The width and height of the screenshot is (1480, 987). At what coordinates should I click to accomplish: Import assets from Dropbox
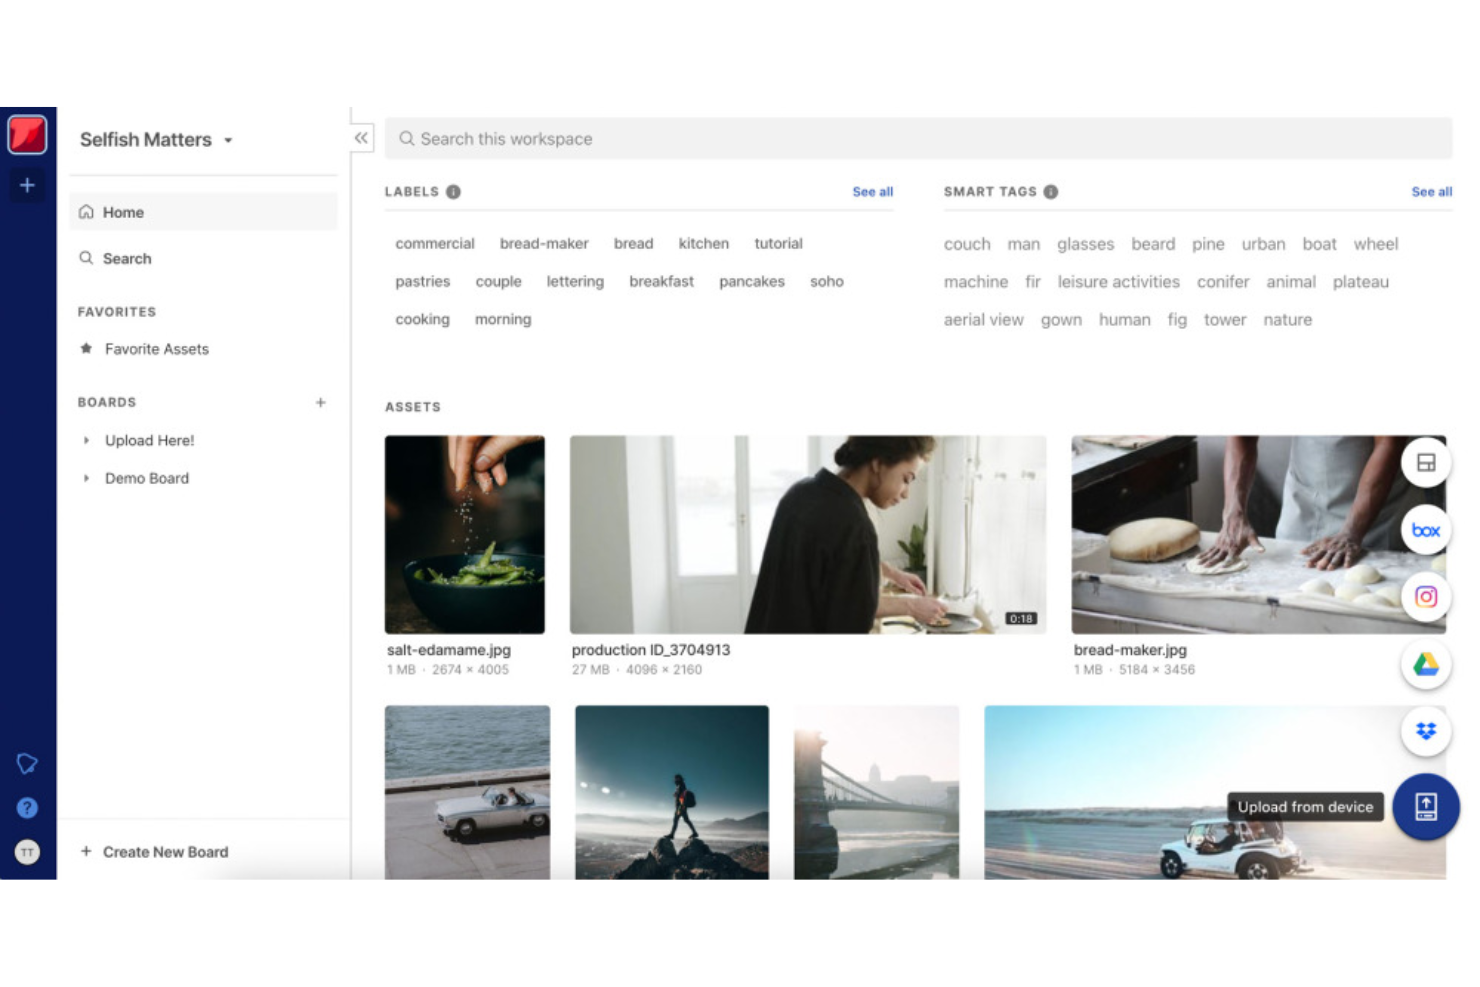pos(1424,731)
